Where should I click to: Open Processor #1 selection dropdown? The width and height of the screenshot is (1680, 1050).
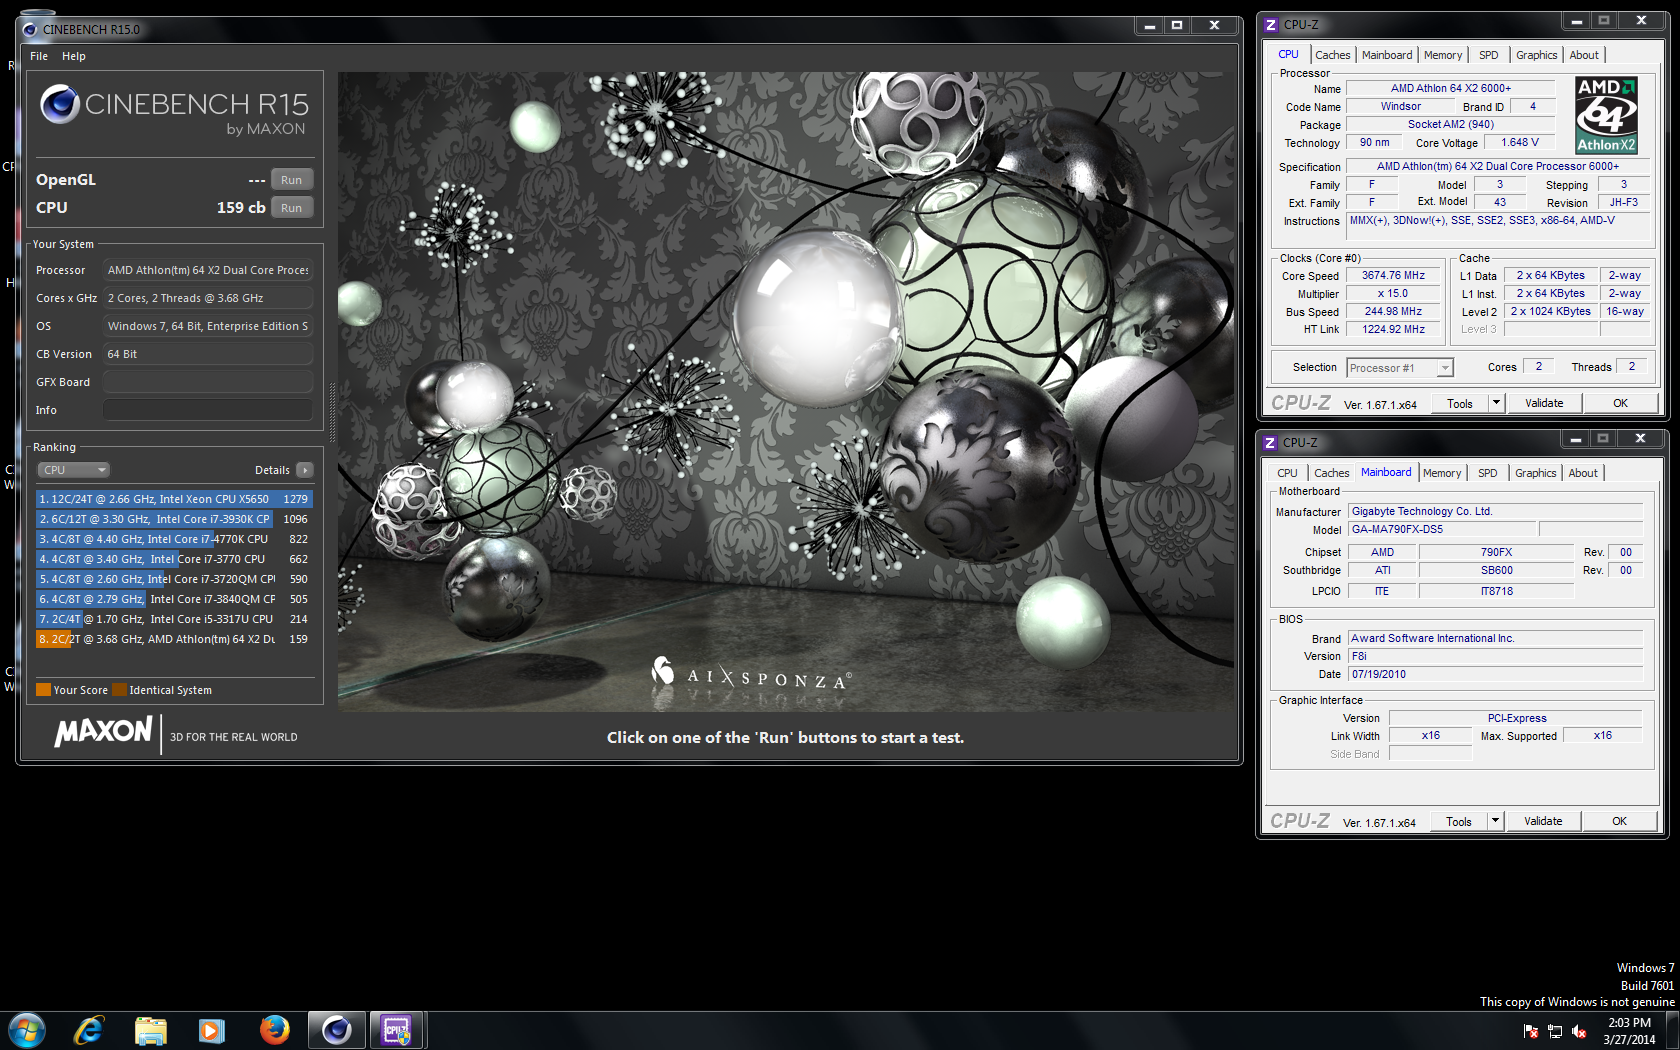click(x=1399, y=368)
